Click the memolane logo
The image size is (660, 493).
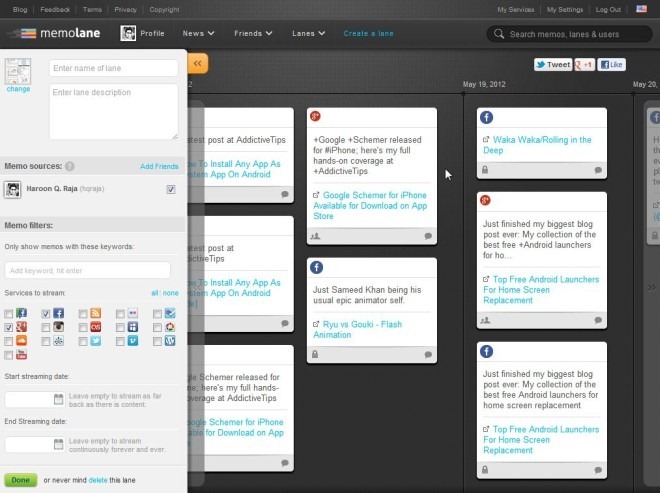55,33
